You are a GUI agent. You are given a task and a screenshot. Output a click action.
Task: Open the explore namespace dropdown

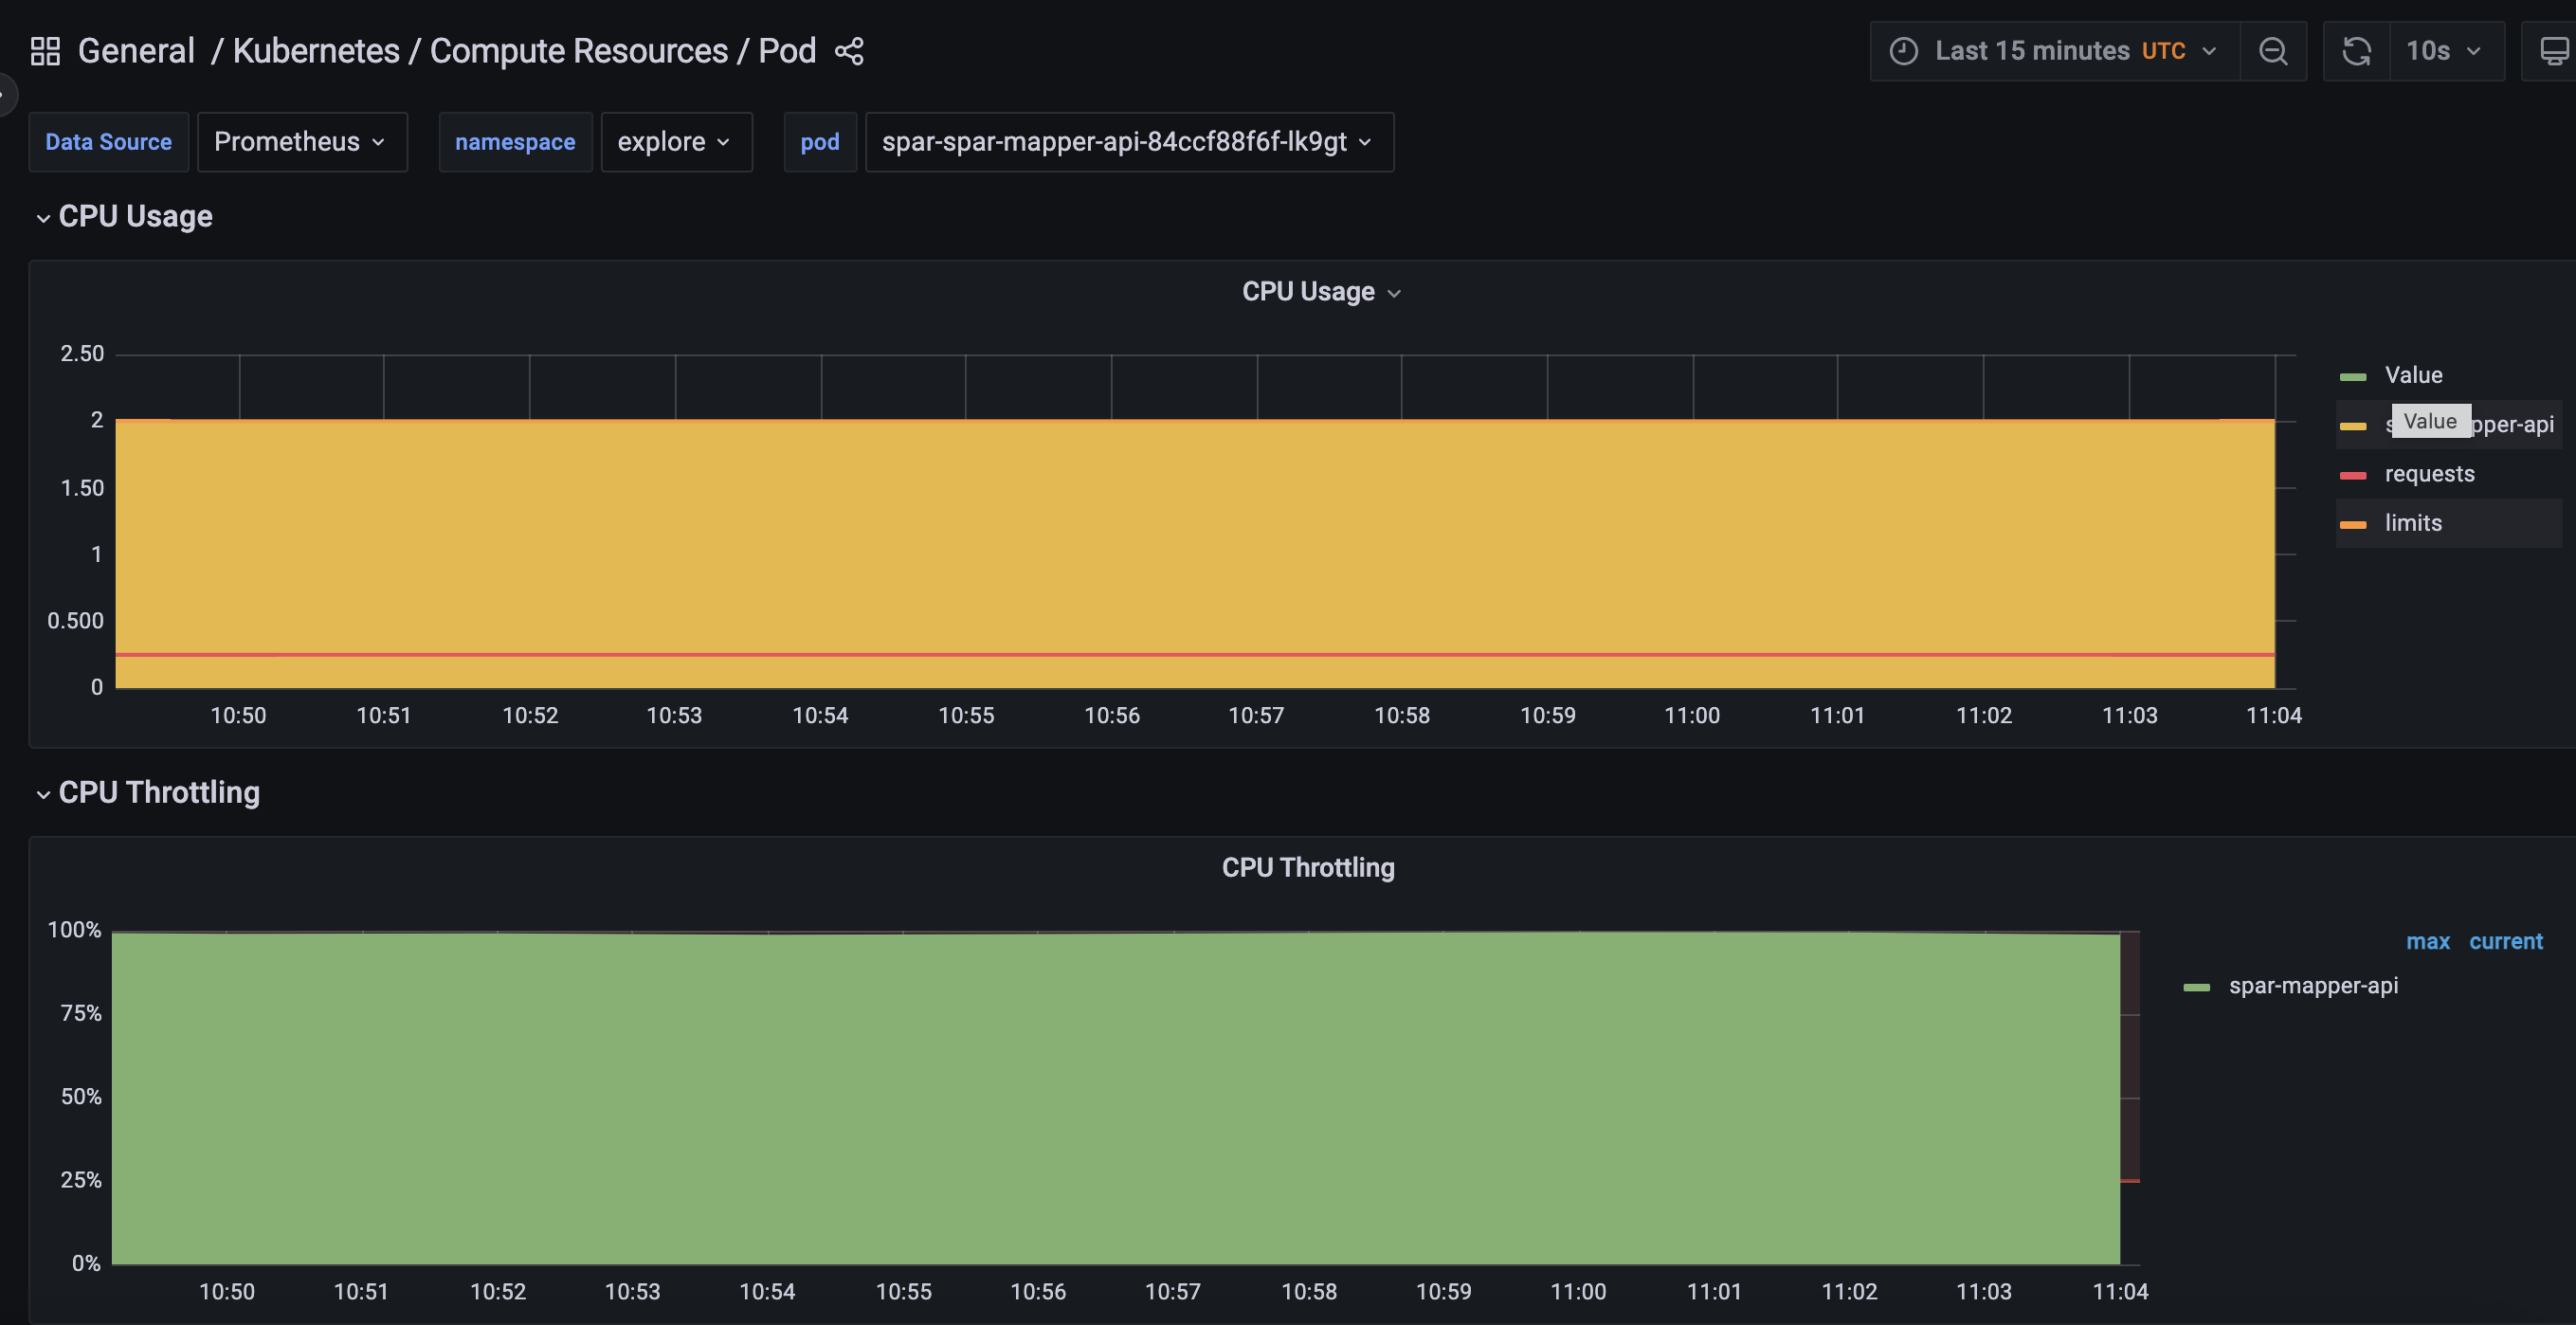pyautogui.click(x=675, y=142)
